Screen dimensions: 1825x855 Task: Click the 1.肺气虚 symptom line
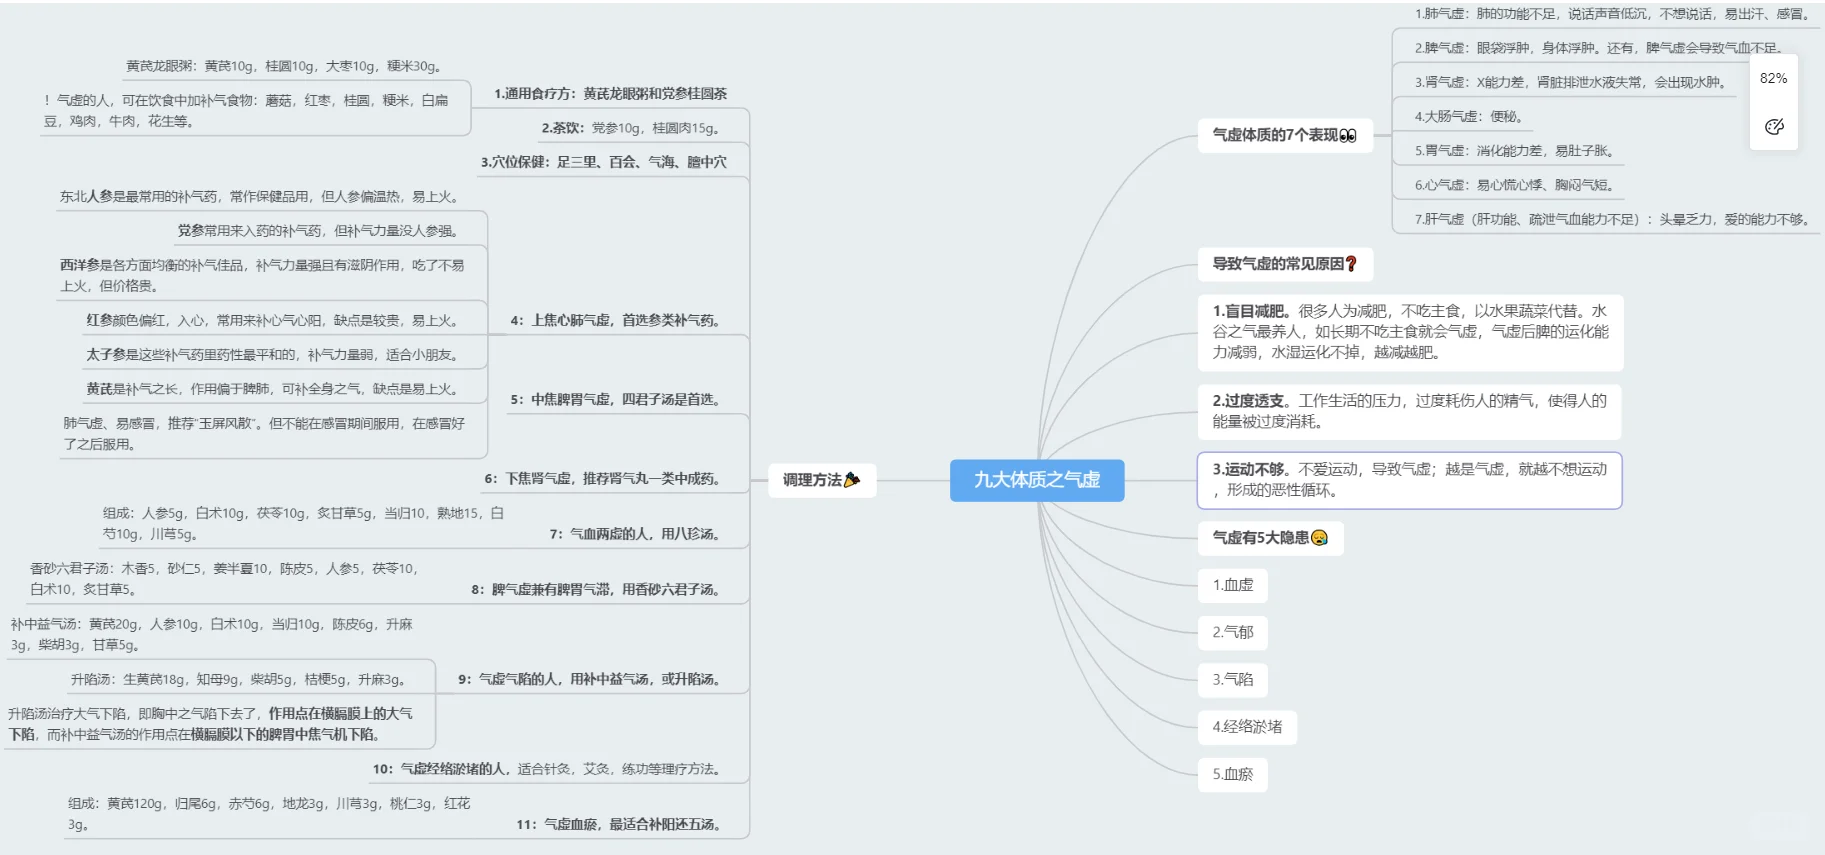(1613, 14)
